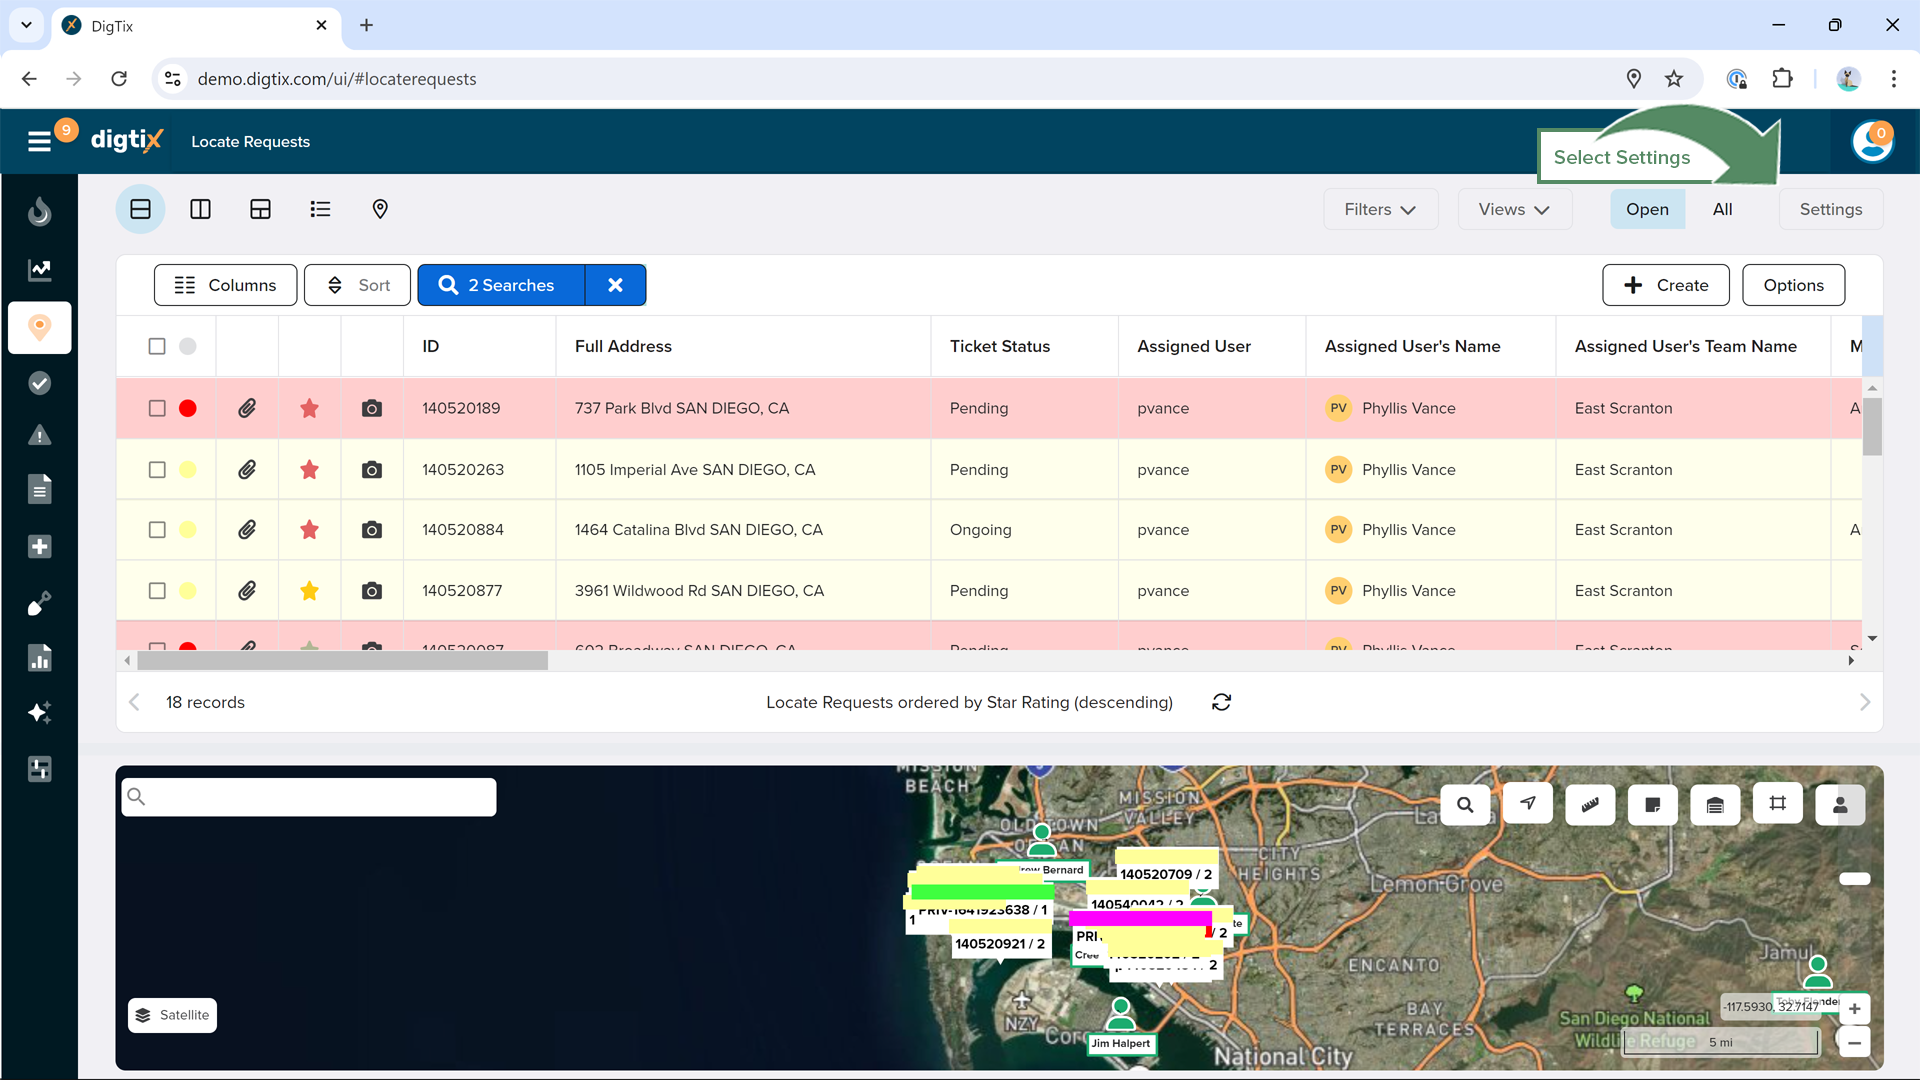Tick the checkbox for ticket 140520884
The width and height of the screenshot is (1920, 1080).
pyautogui.click(x=157, y=530)
